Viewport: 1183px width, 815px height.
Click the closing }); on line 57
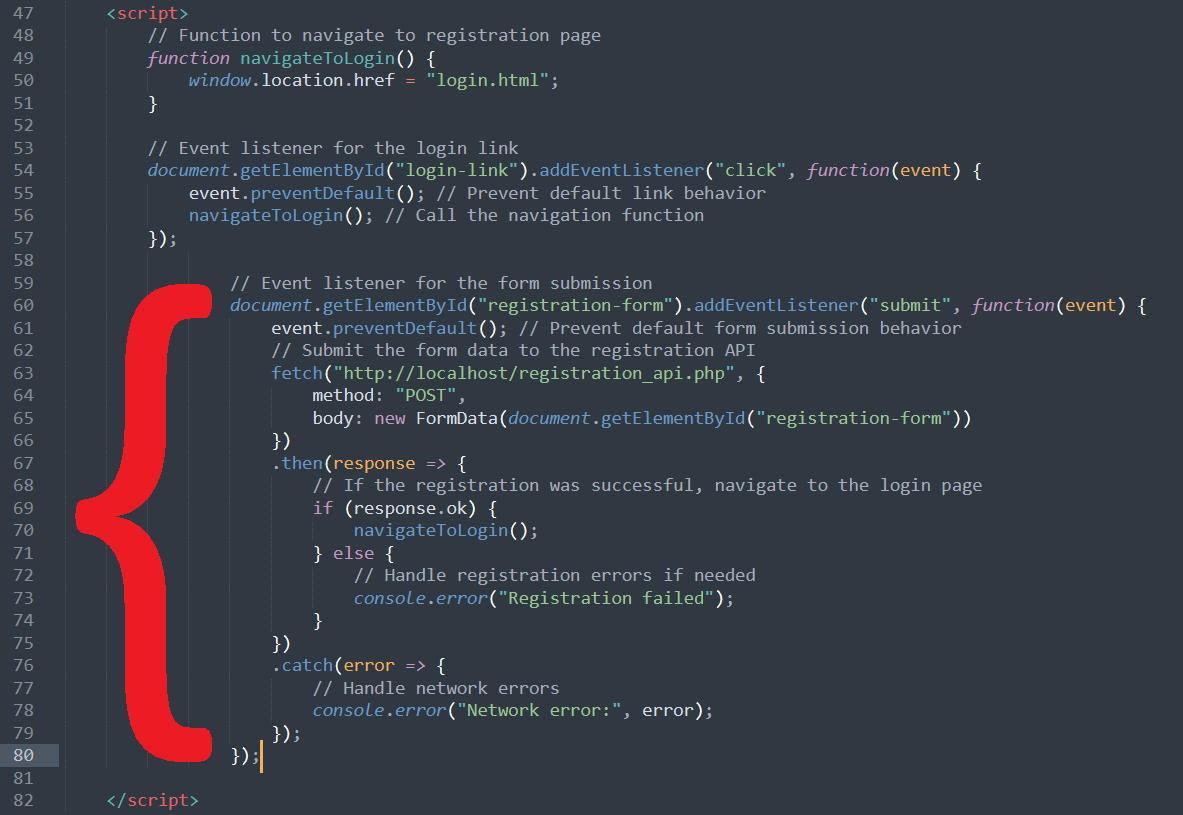(x=162, y=238)
